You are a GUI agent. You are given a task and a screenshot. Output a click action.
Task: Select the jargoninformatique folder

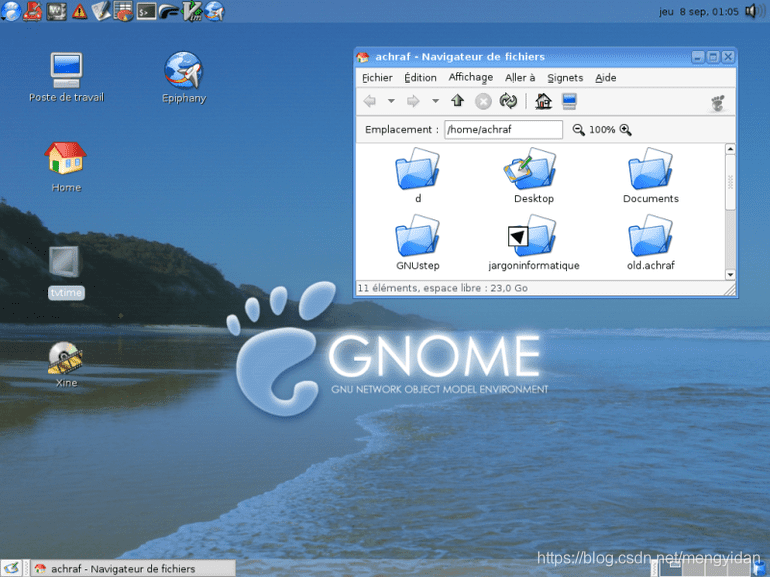tap(533, 243)
